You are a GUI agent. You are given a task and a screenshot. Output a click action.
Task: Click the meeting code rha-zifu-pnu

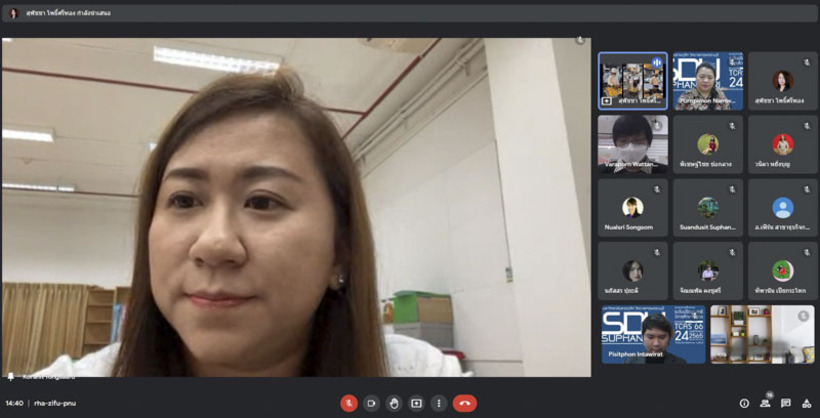pyautogui.click(x=55, y=403)
